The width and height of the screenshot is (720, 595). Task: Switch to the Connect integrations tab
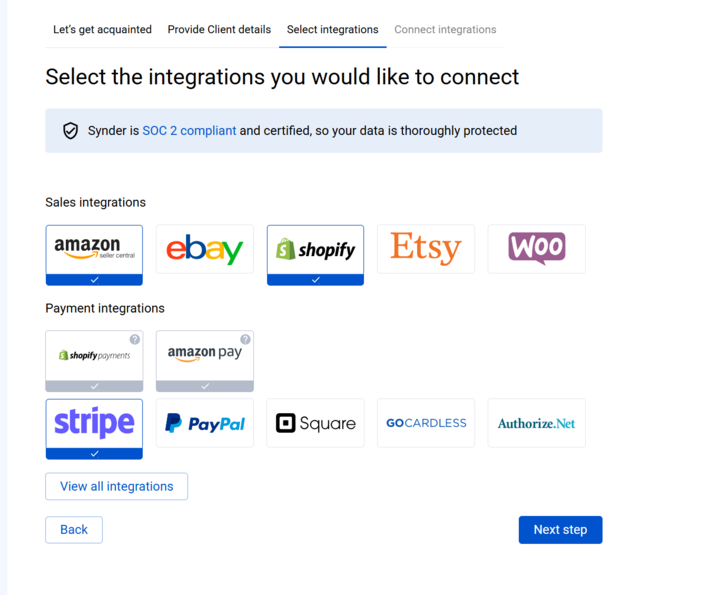pos(445,30)
